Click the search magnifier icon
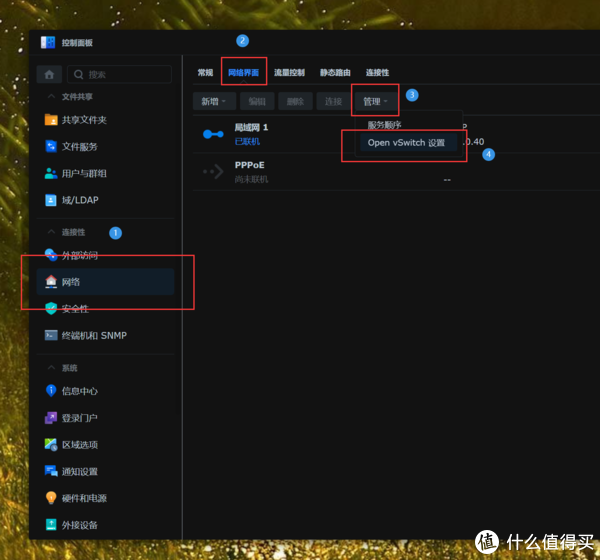Image resolution: width=600 pixels, height=560 pixels. coord(78,74)
